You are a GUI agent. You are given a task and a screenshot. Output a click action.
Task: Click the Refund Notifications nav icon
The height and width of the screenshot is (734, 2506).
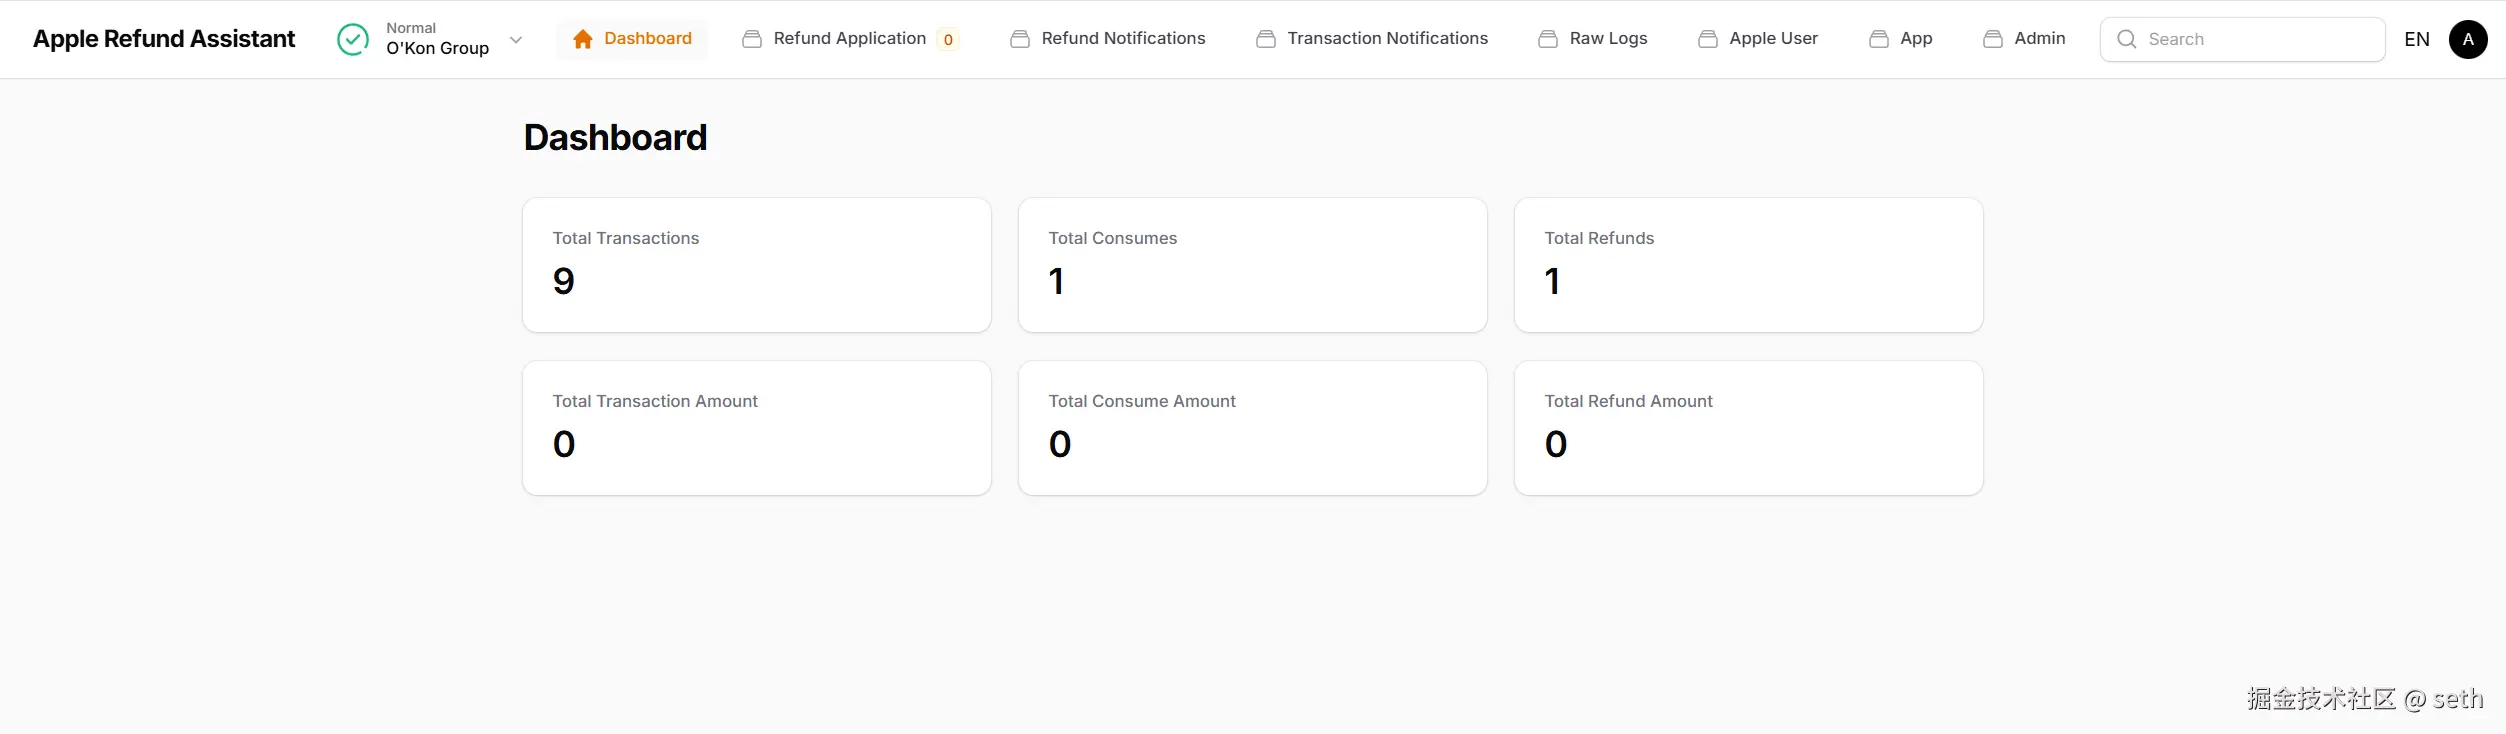(x=1020, y=39)
